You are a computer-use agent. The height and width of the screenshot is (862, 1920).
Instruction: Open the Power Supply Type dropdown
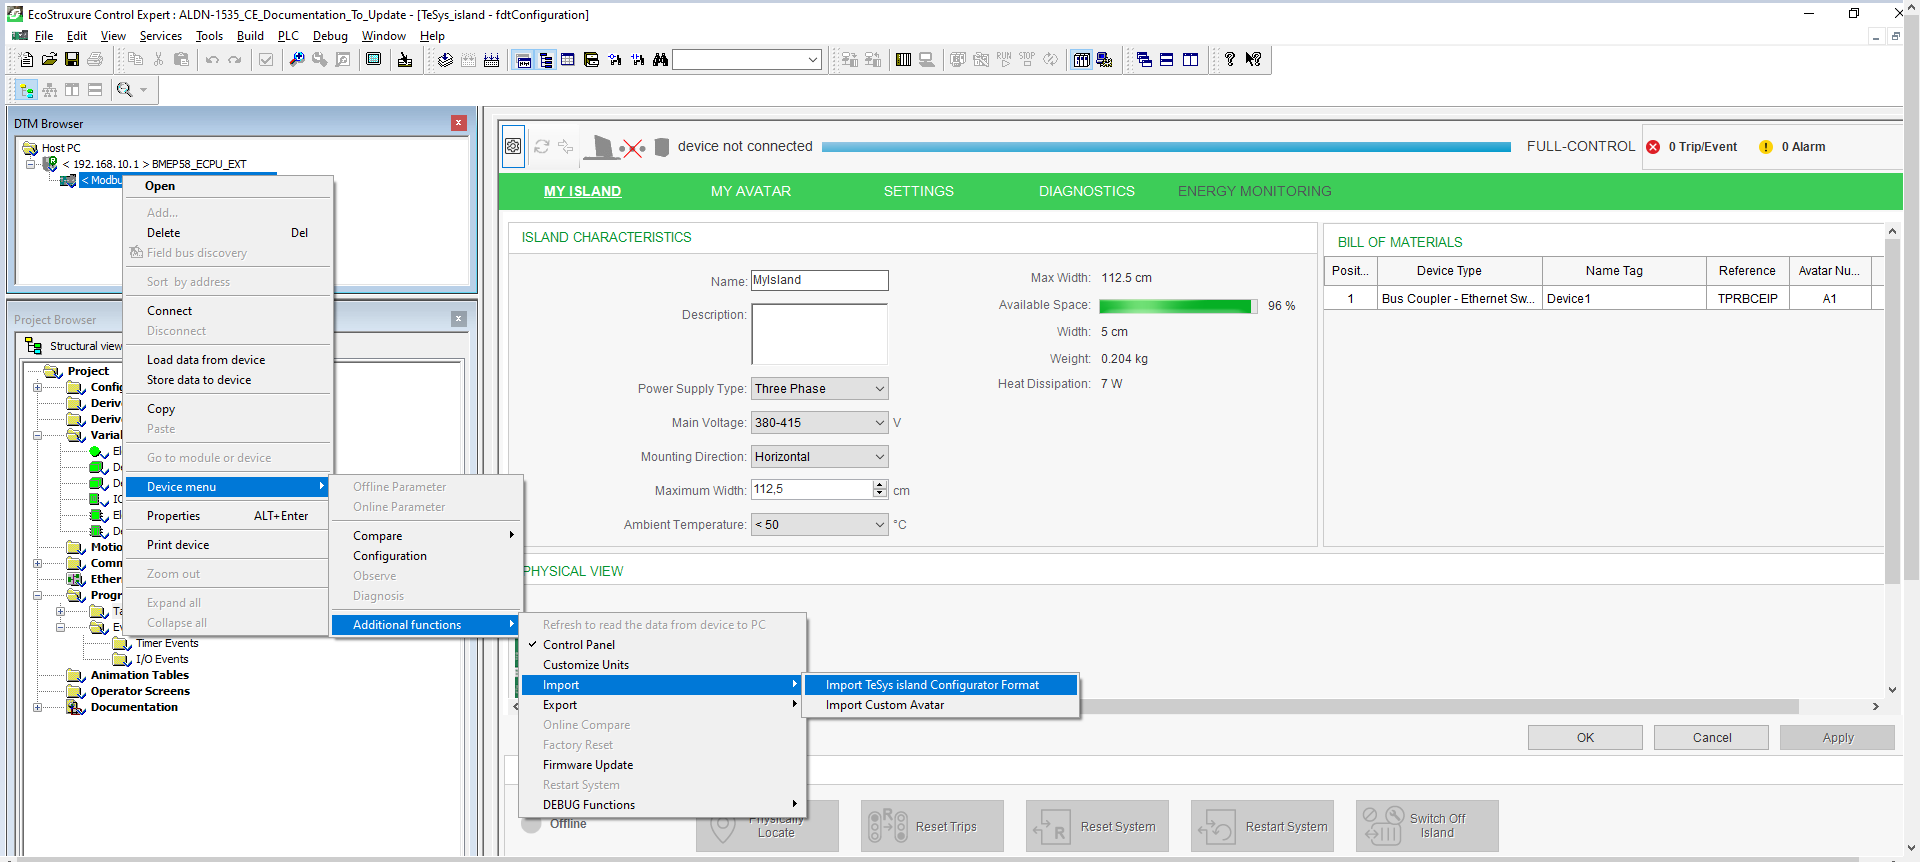880,389
